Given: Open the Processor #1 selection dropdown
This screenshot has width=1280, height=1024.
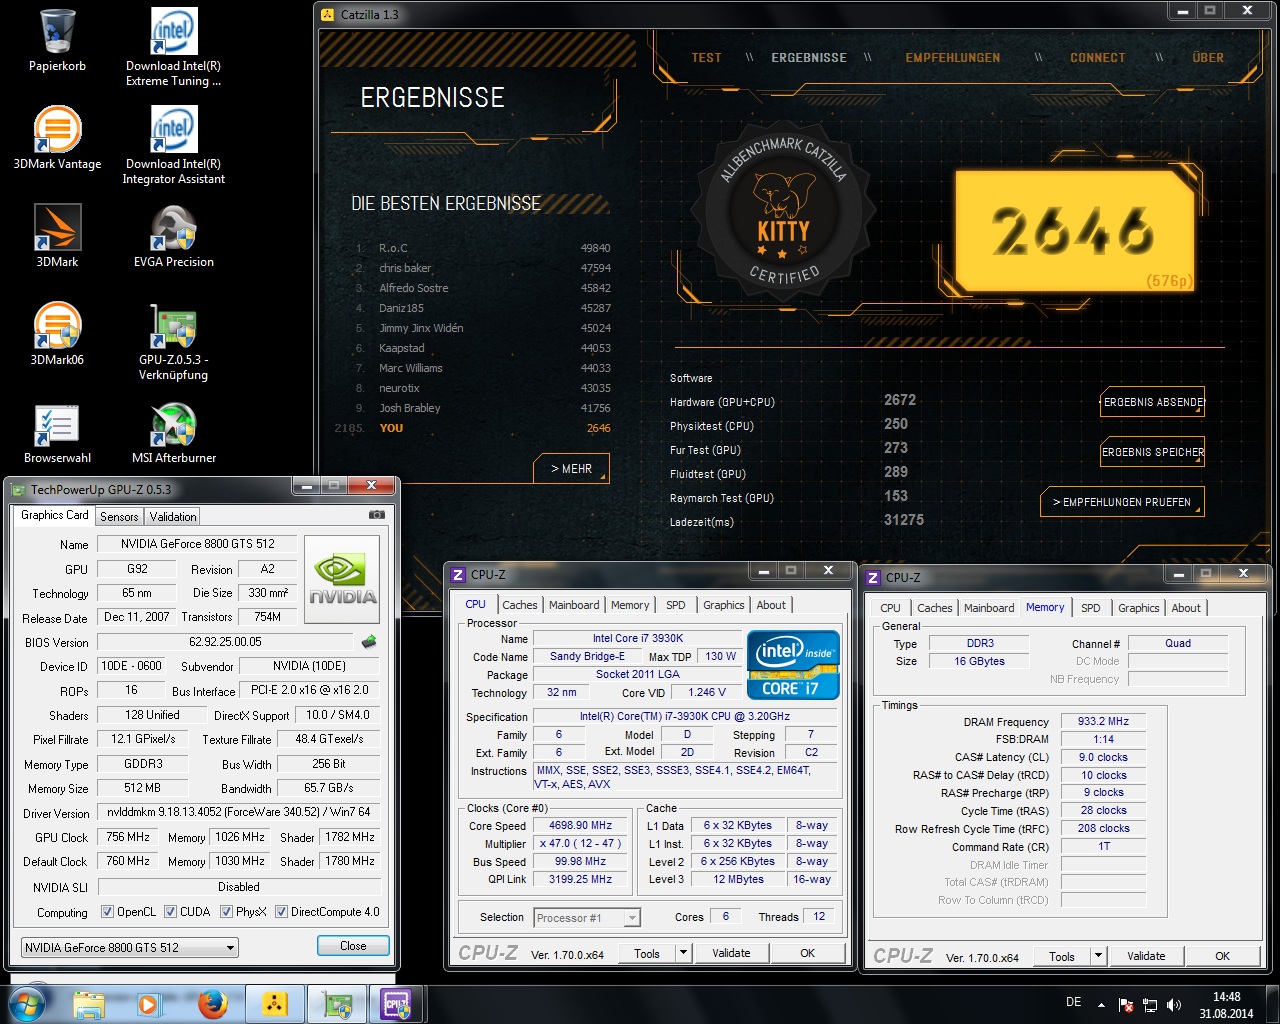Looking at the screenshot, I should [x=587, y=918].
